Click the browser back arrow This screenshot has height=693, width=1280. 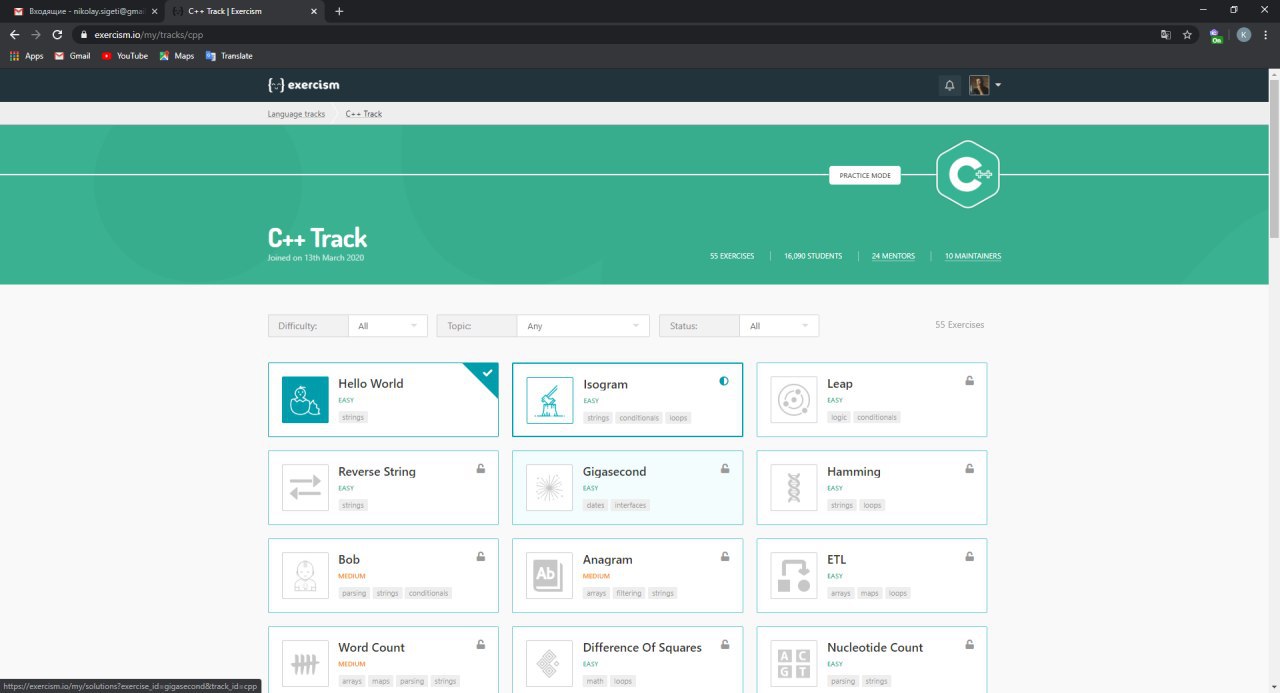pos(14,34)
